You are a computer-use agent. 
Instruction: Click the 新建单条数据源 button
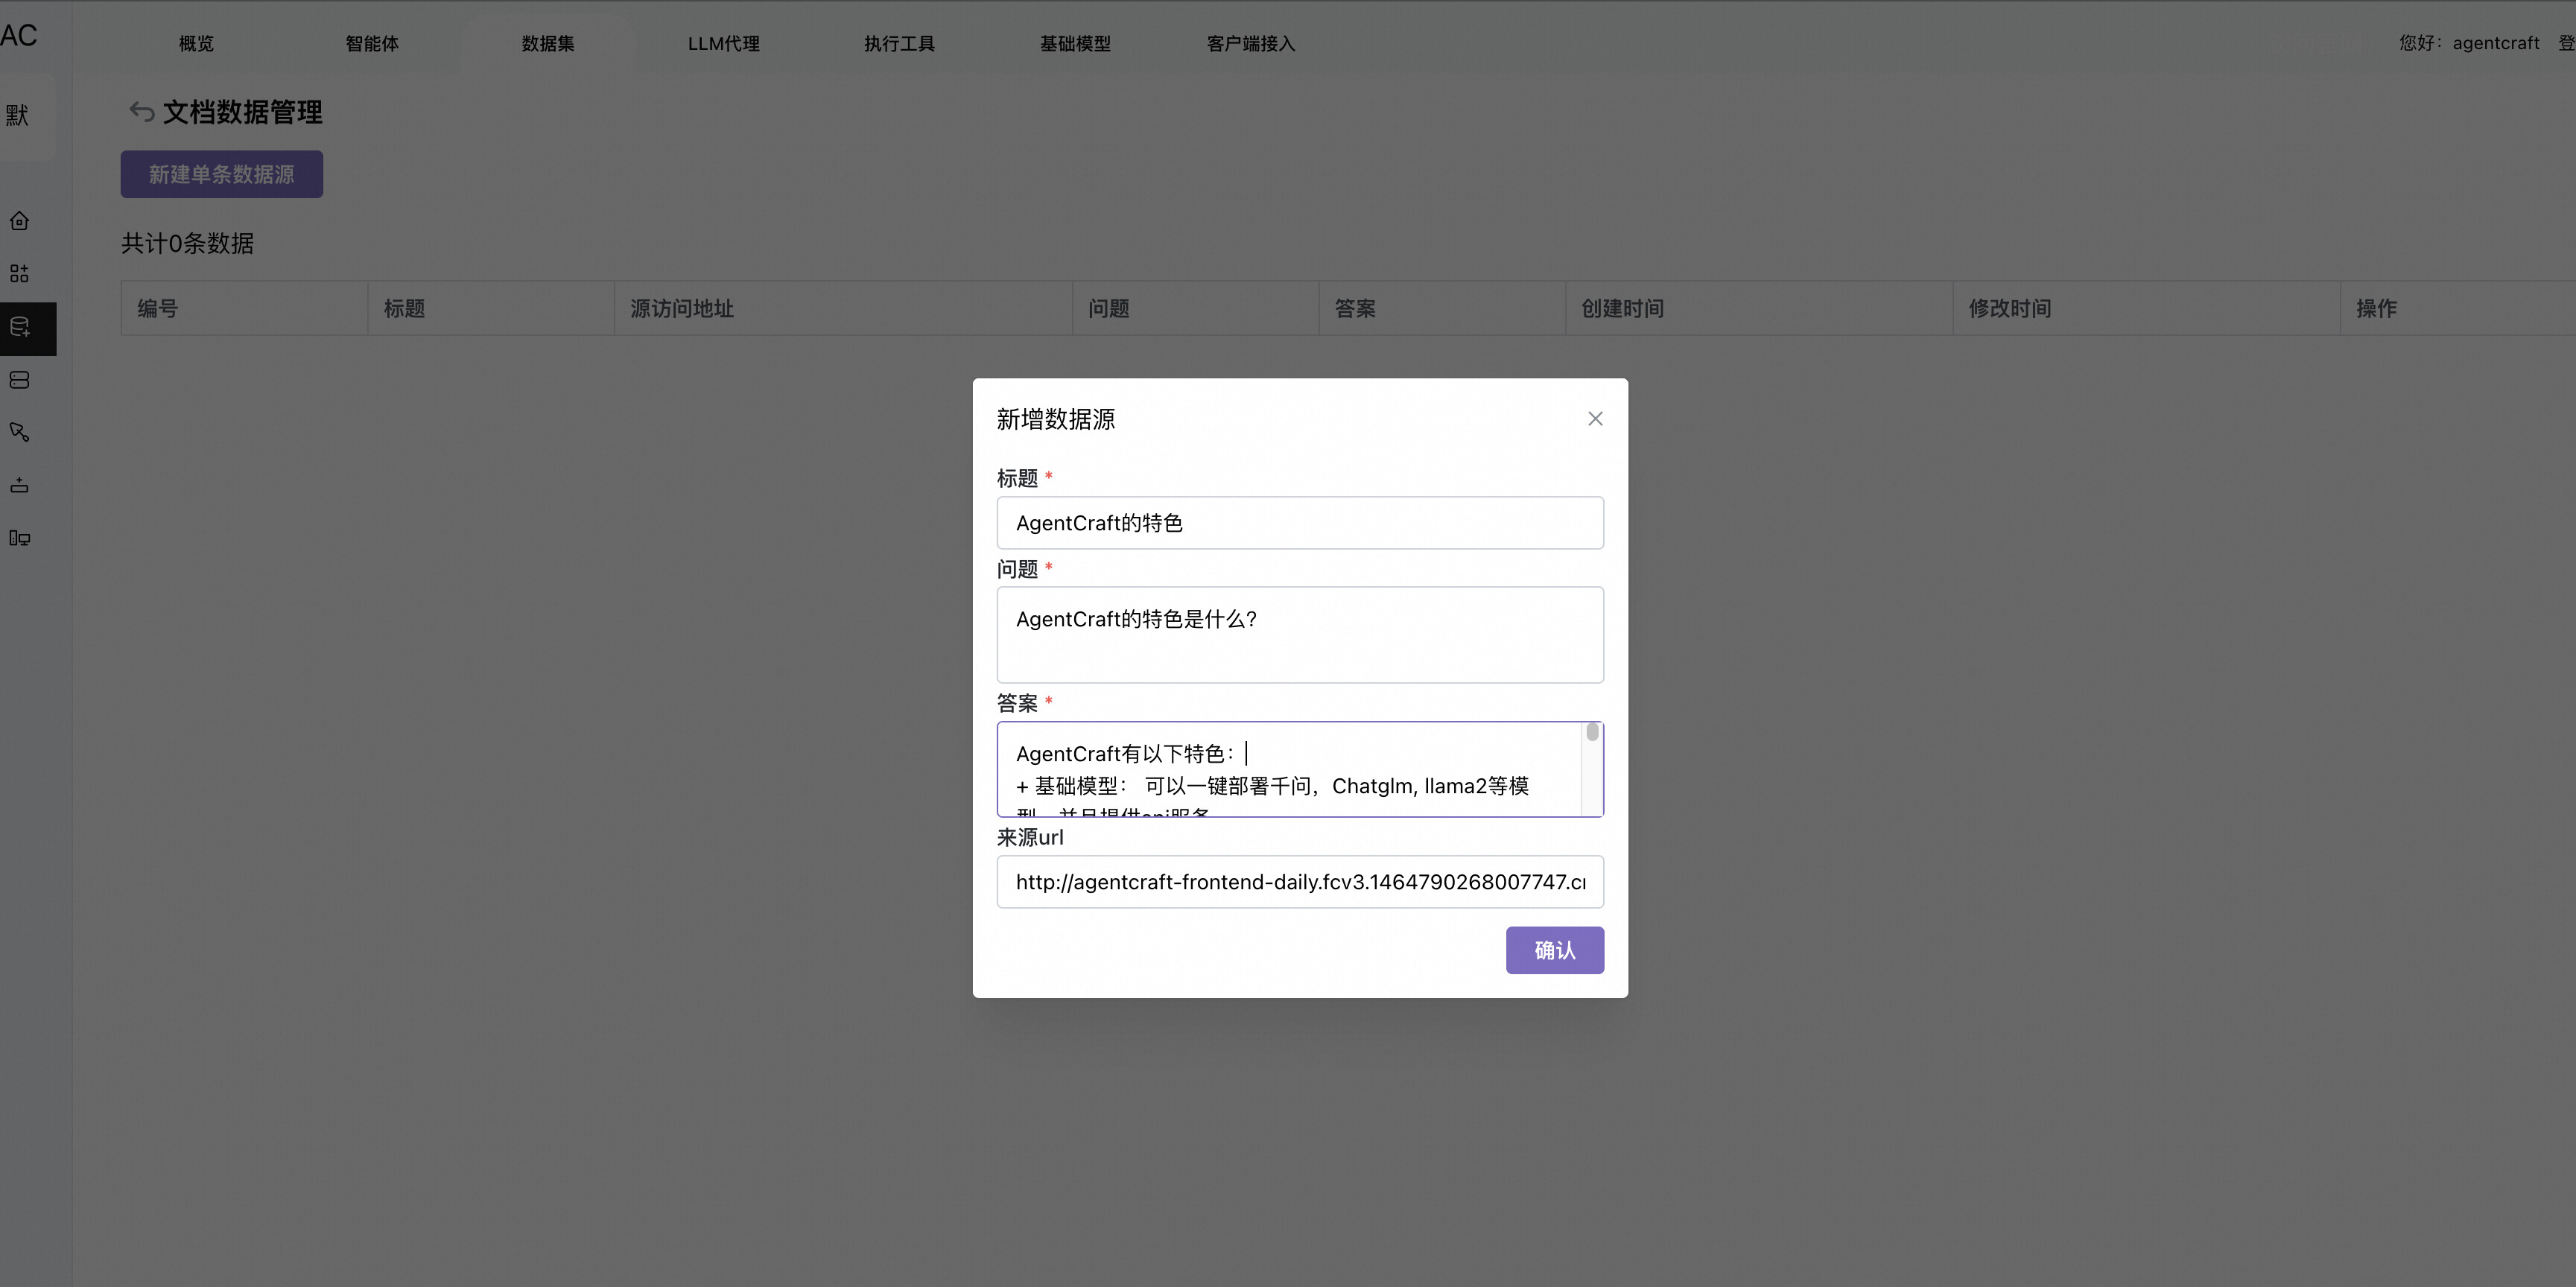pyautogui.click(x=222, y=174)
